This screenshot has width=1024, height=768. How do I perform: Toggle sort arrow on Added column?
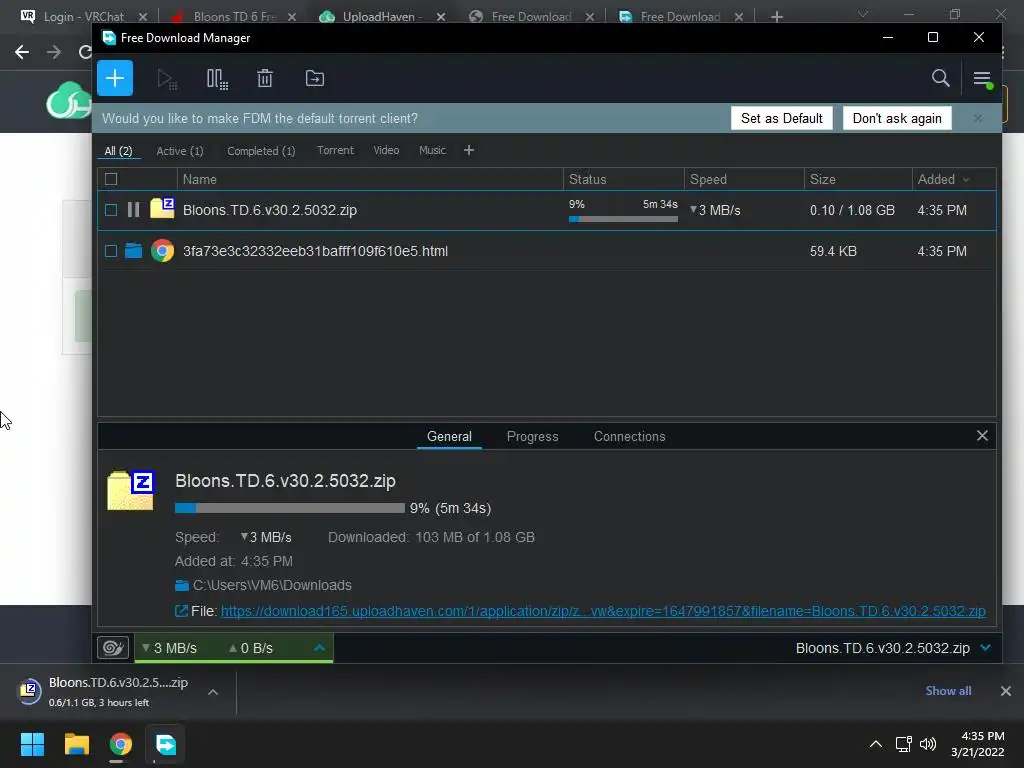tap(966, 180)
